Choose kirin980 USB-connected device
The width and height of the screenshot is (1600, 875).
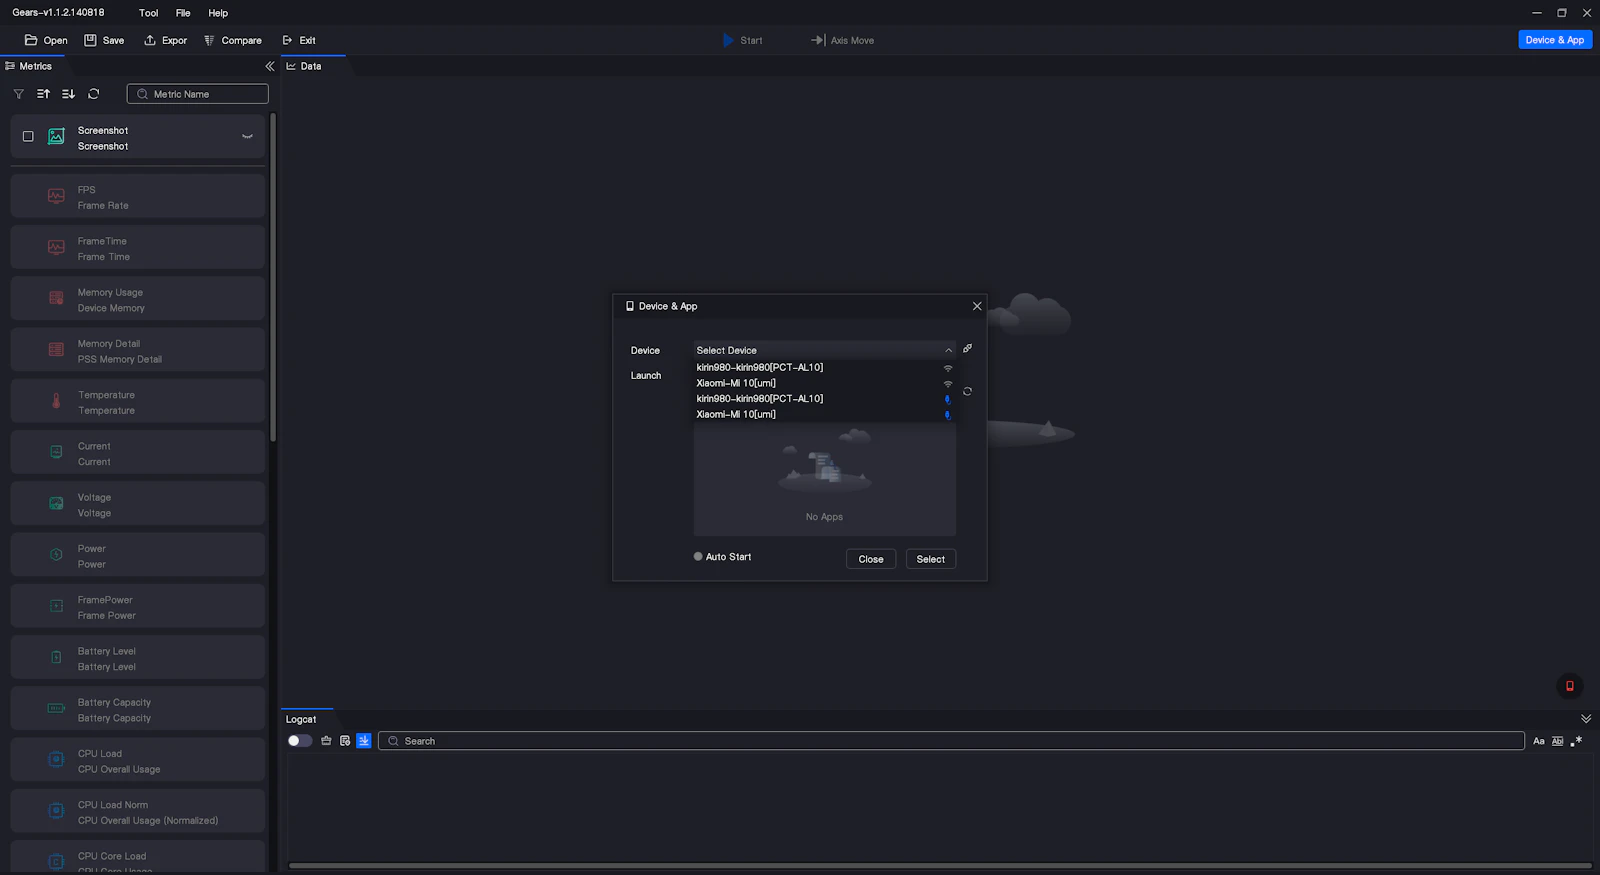click(x=824, y=399)
